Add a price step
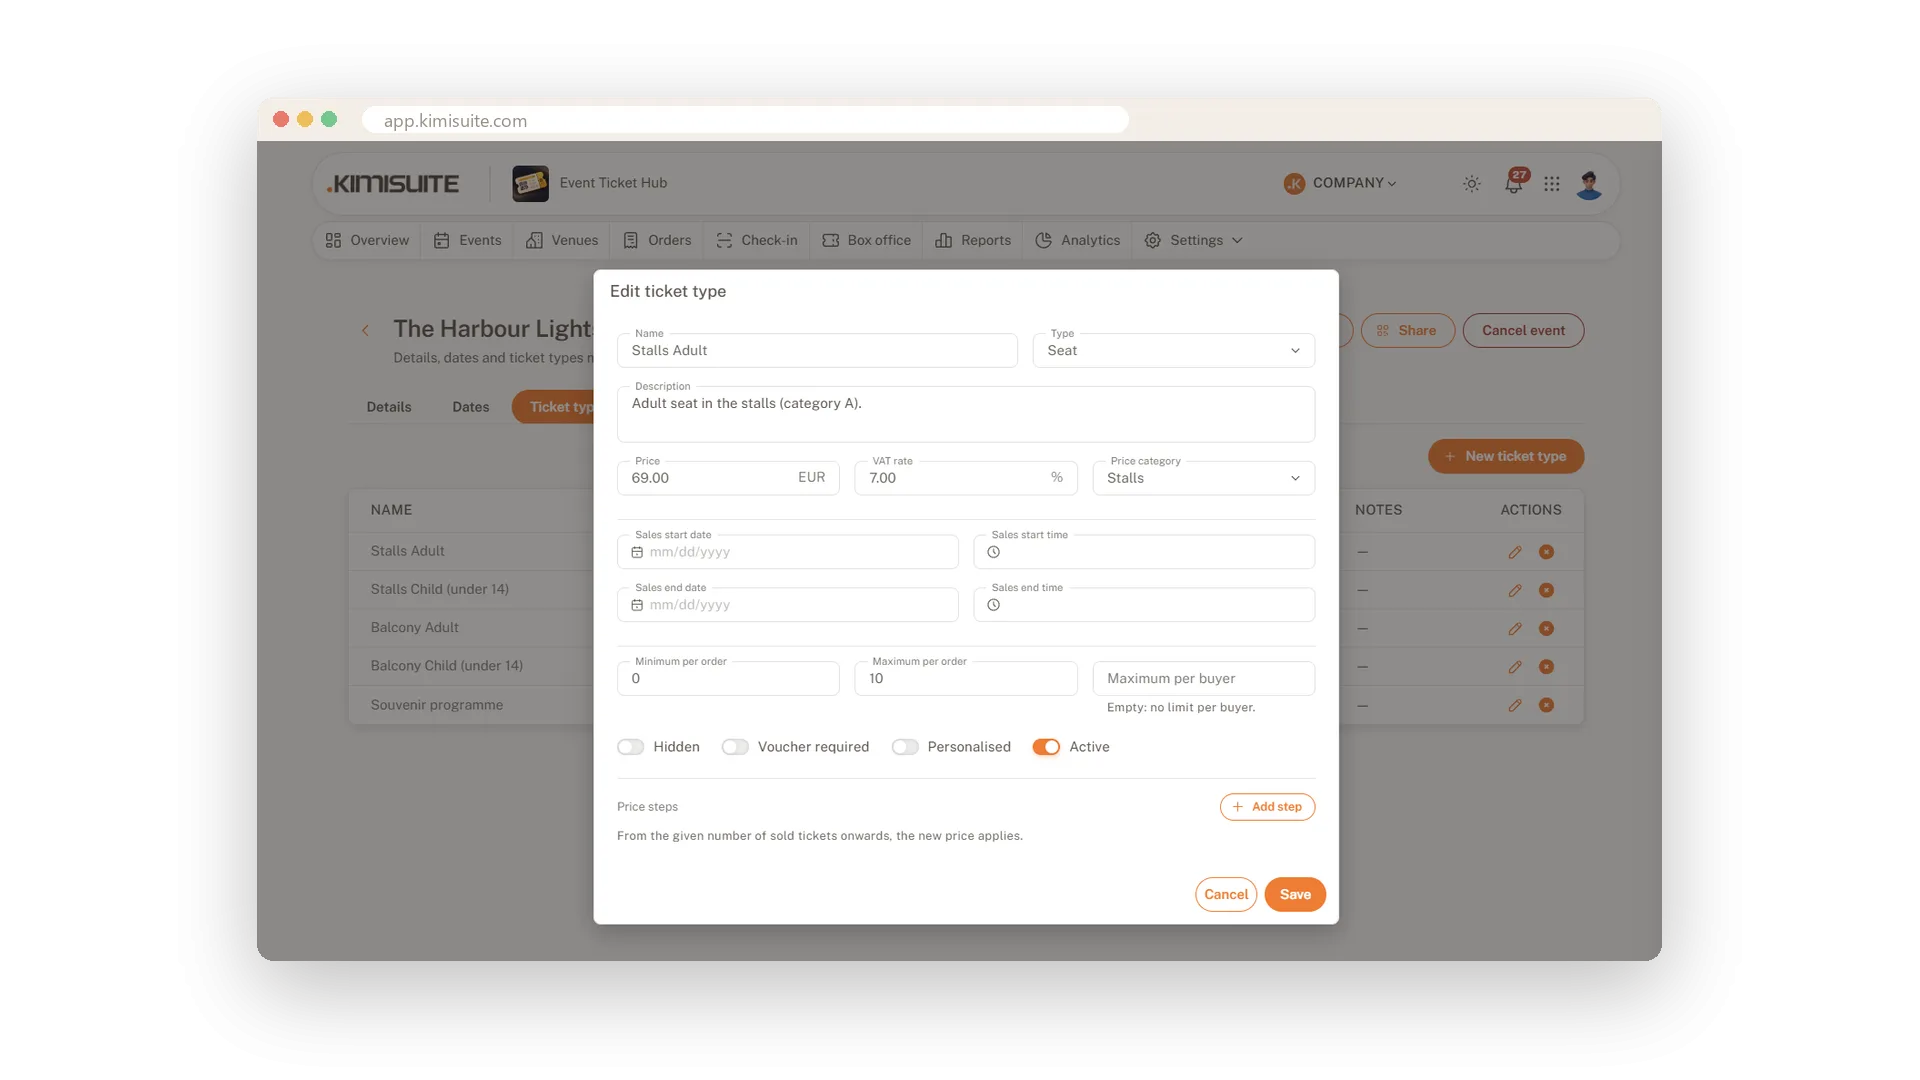The image size is (1920, 1080). 1267,807
